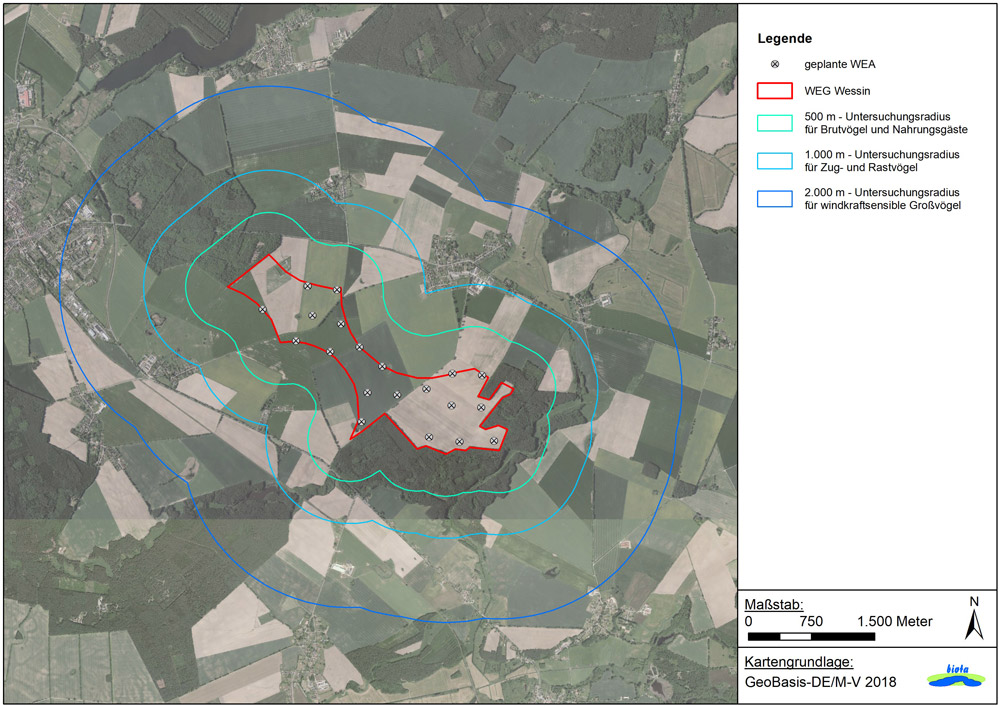Image resolution: width=1000 pixels, height=707 pixels.
Task: Click 'GeoBasis-DE/M-V 2018' text
Action: 820,682
